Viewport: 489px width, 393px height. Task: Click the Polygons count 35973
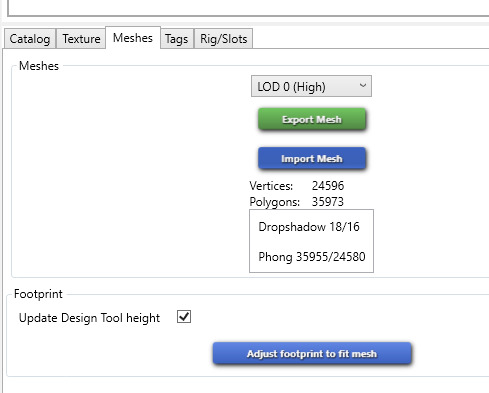327,202
